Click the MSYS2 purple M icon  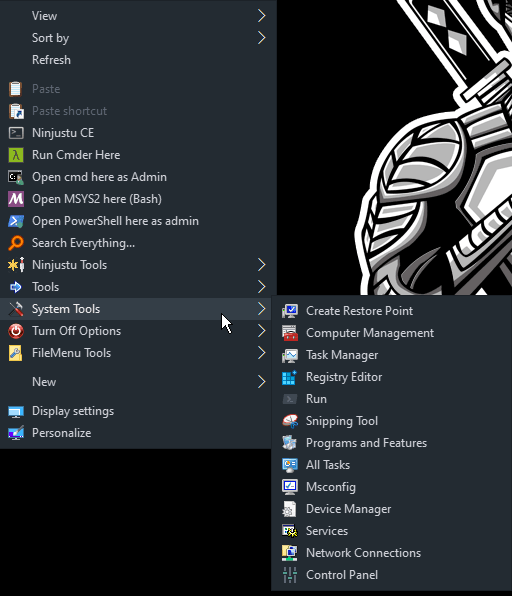tap(16, 199)
